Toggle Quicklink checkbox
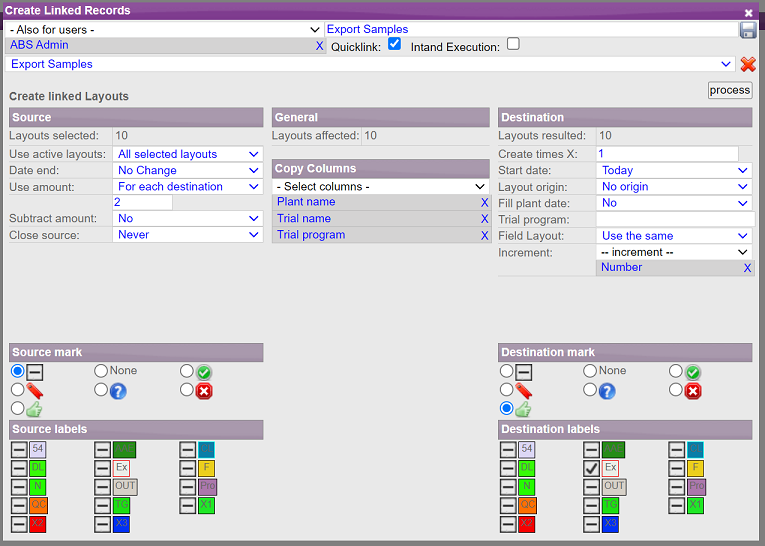765x546 pixels. 394,44
